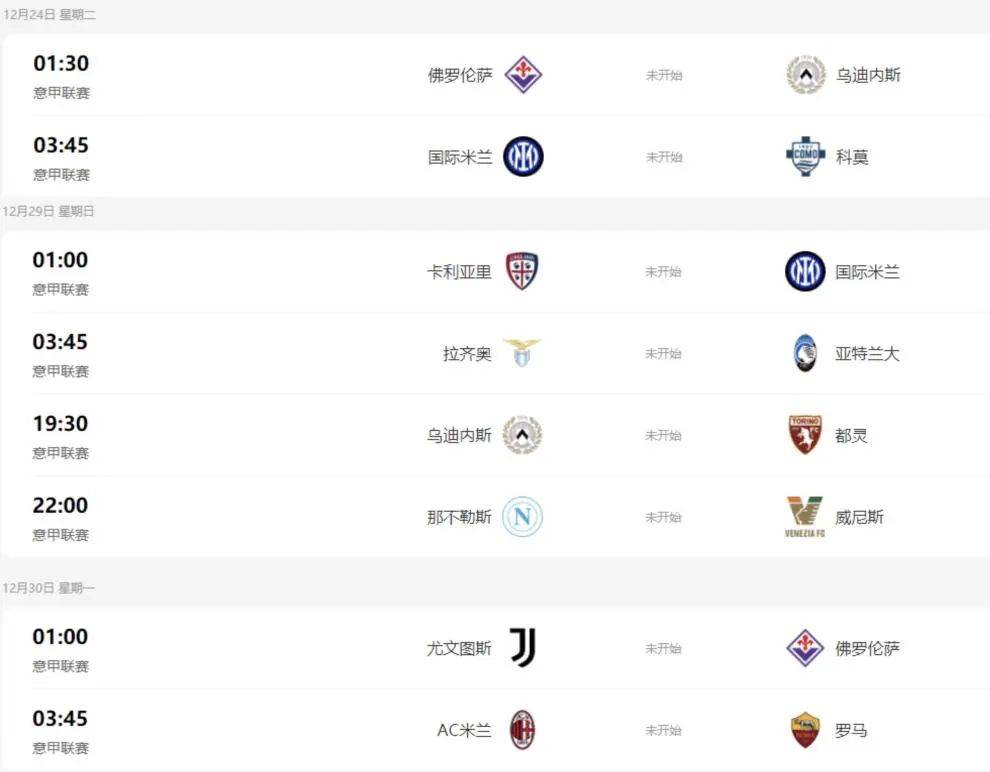
Task: Click the AC Milan crest
Action: 522,730
